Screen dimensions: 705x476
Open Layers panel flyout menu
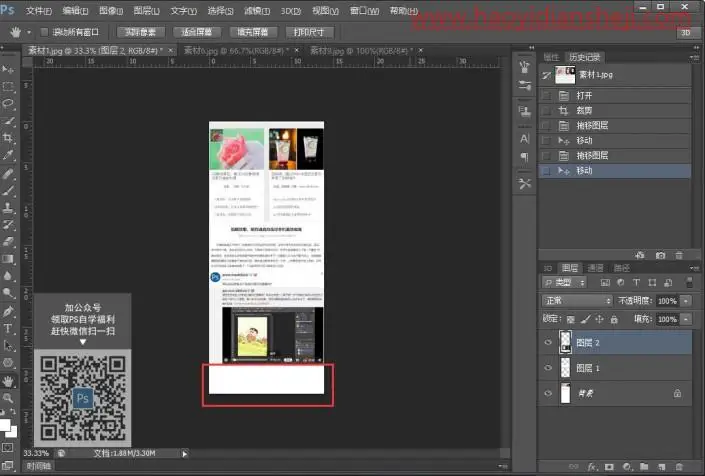[x=693, y=268]
